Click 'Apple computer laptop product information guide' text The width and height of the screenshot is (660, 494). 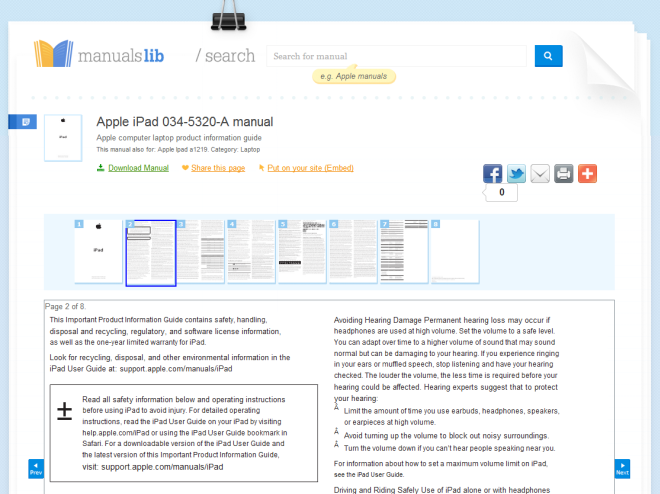coord(179,138)
